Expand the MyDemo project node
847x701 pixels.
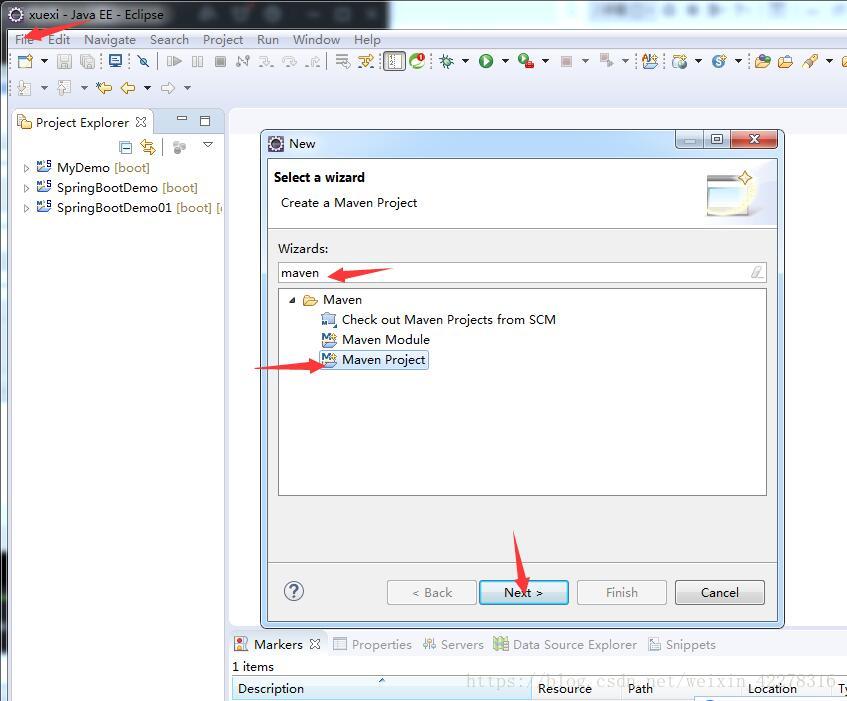(26, 168)
